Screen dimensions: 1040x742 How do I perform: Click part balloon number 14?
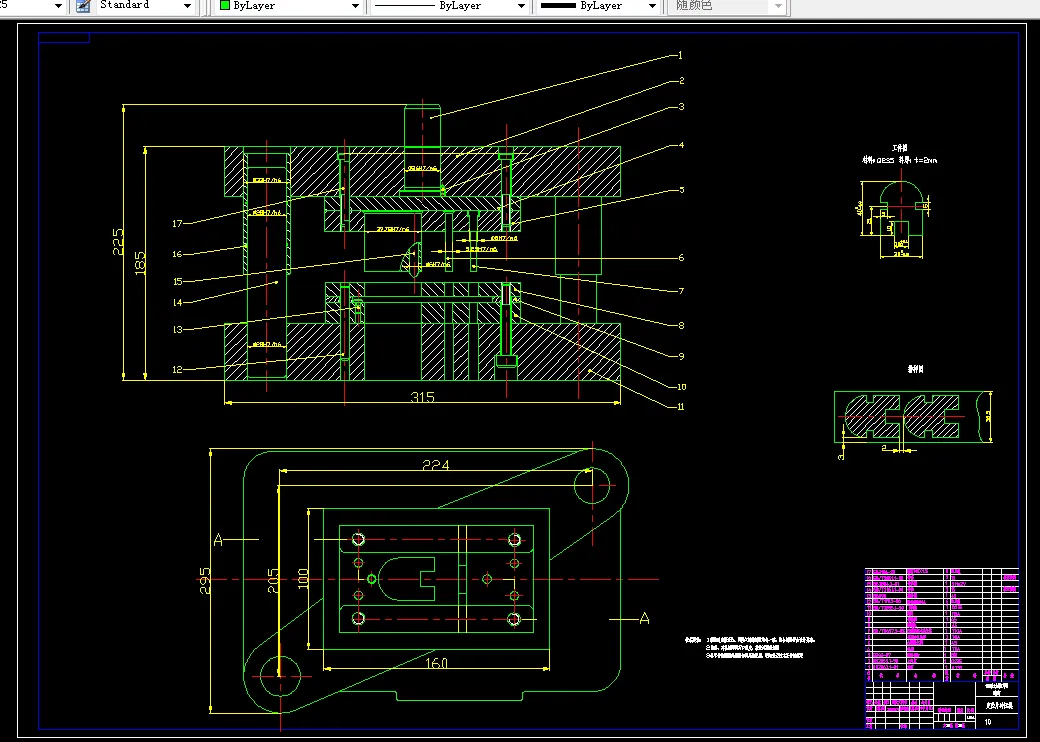177,303
